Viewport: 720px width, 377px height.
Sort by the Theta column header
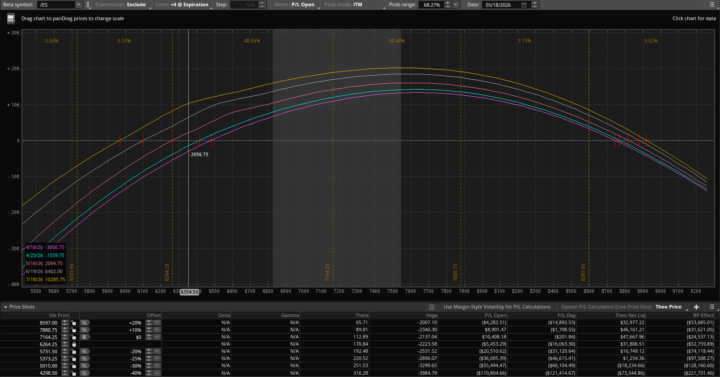tap(362, 315)
